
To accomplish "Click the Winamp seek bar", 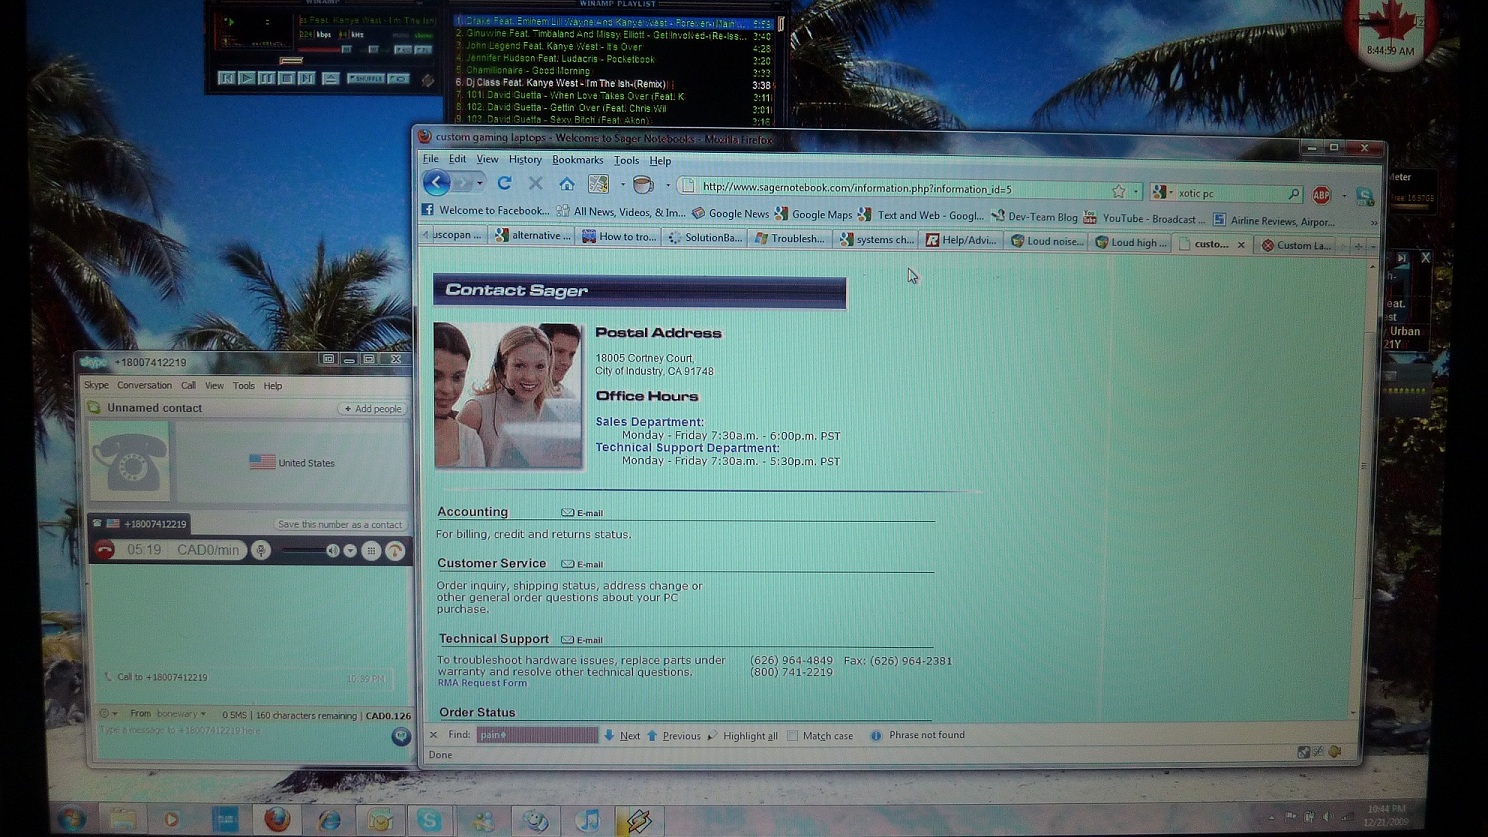I will pos(326,61).
